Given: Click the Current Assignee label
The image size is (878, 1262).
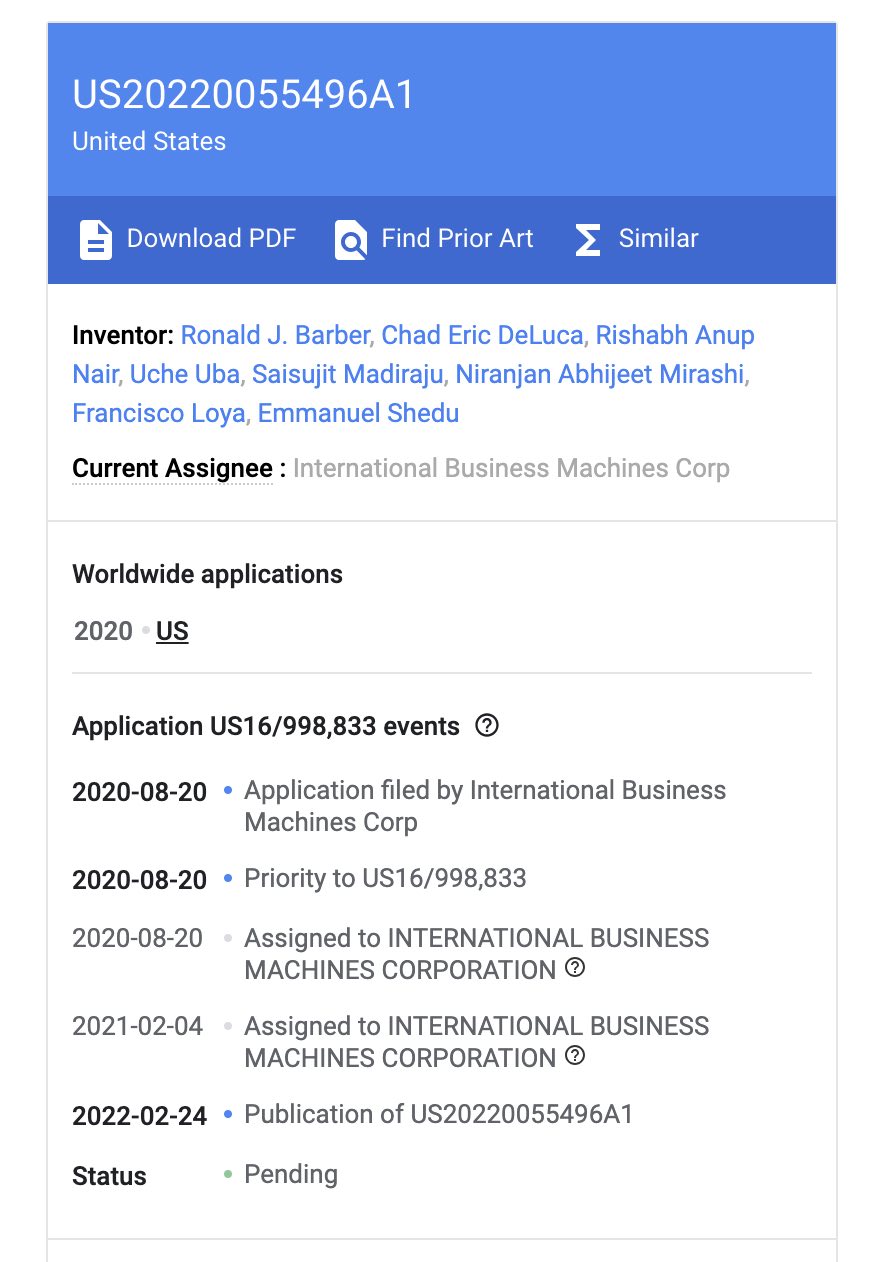Looking at the screenshot, I should point(172,468).
